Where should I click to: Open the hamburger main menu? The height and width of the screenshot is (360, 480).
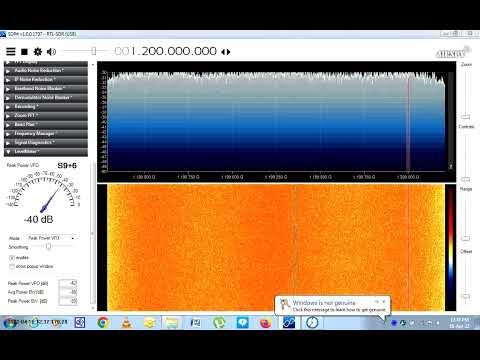tap(11, 51)
